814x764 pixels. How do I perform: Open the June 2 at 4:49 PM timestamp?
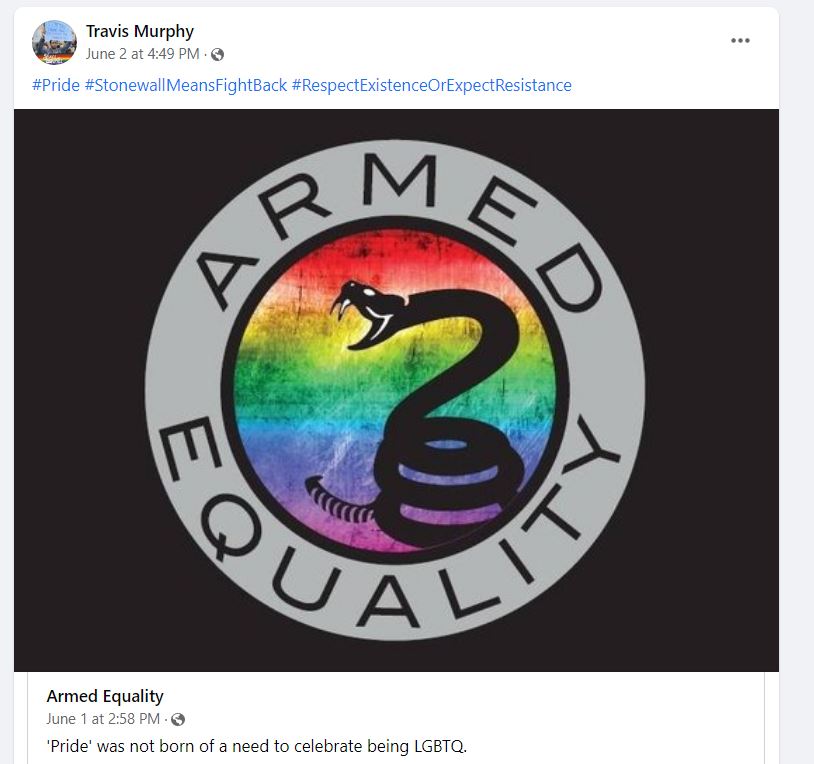pos(142,54)
